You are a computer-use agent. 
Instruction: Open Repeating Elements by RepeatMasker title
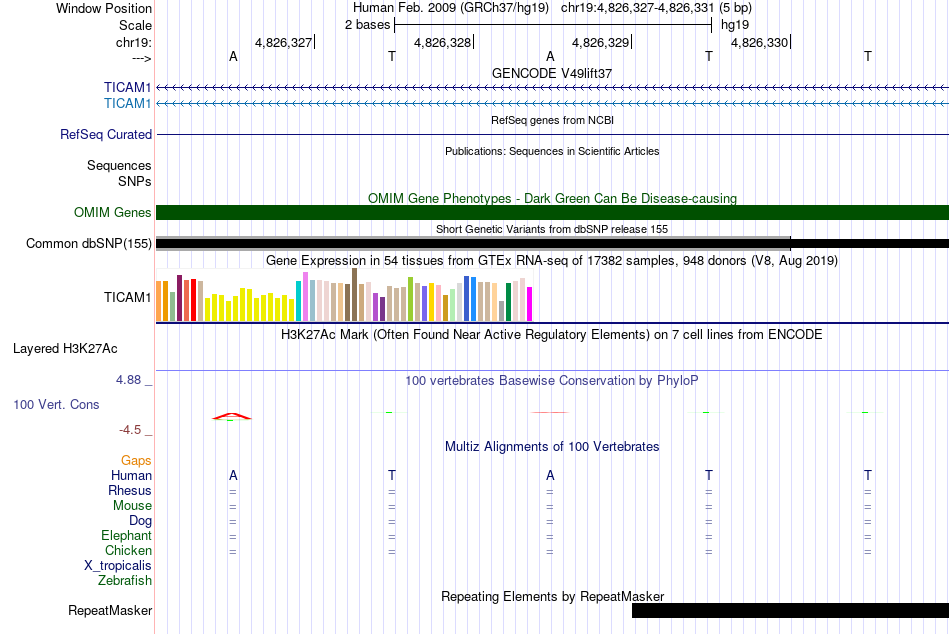(x=552, y=596)
